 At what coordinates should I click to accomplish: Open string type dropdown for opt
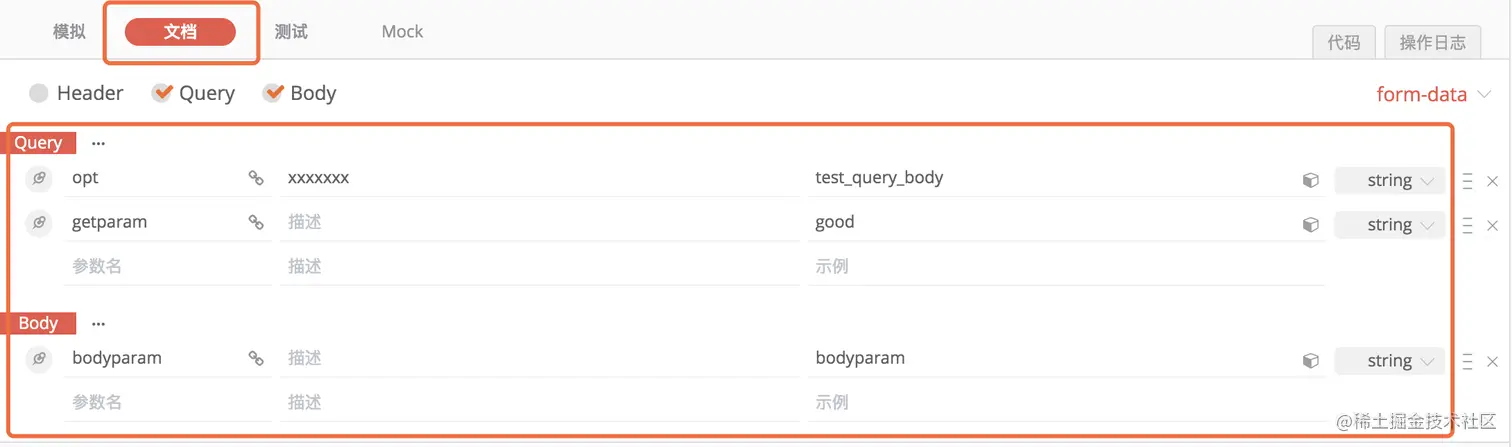1389,181
